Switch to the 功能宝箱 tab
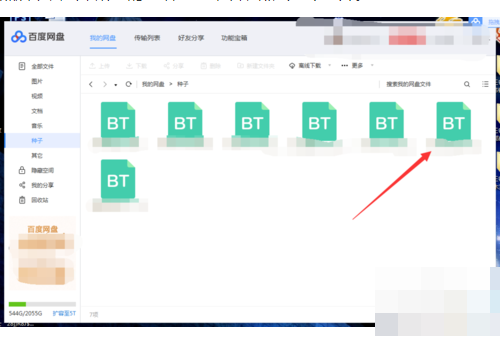Screen dimensions: 500x360 (x=234, y=38)
